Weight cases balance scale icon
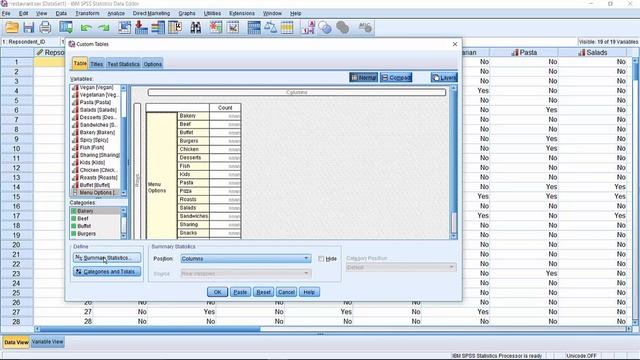640x360 pixels. tap(270, 28)
